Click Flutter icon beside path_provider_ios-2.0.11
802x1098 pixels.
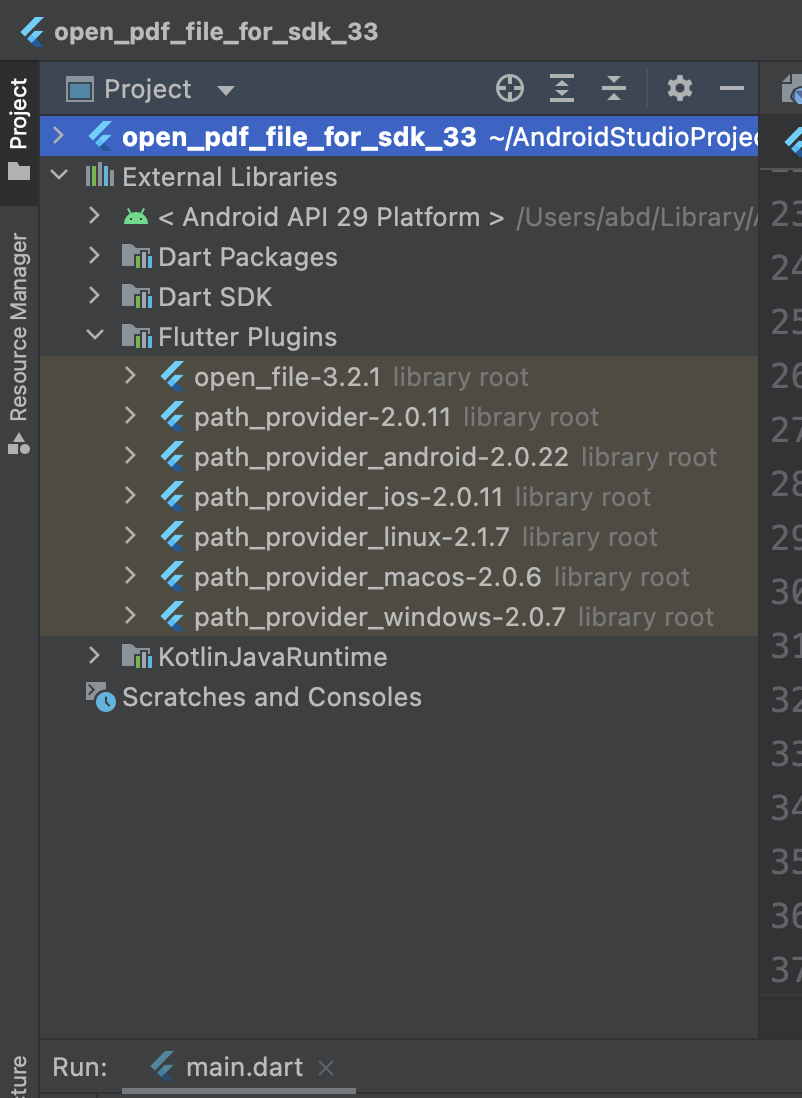(172, 496)
